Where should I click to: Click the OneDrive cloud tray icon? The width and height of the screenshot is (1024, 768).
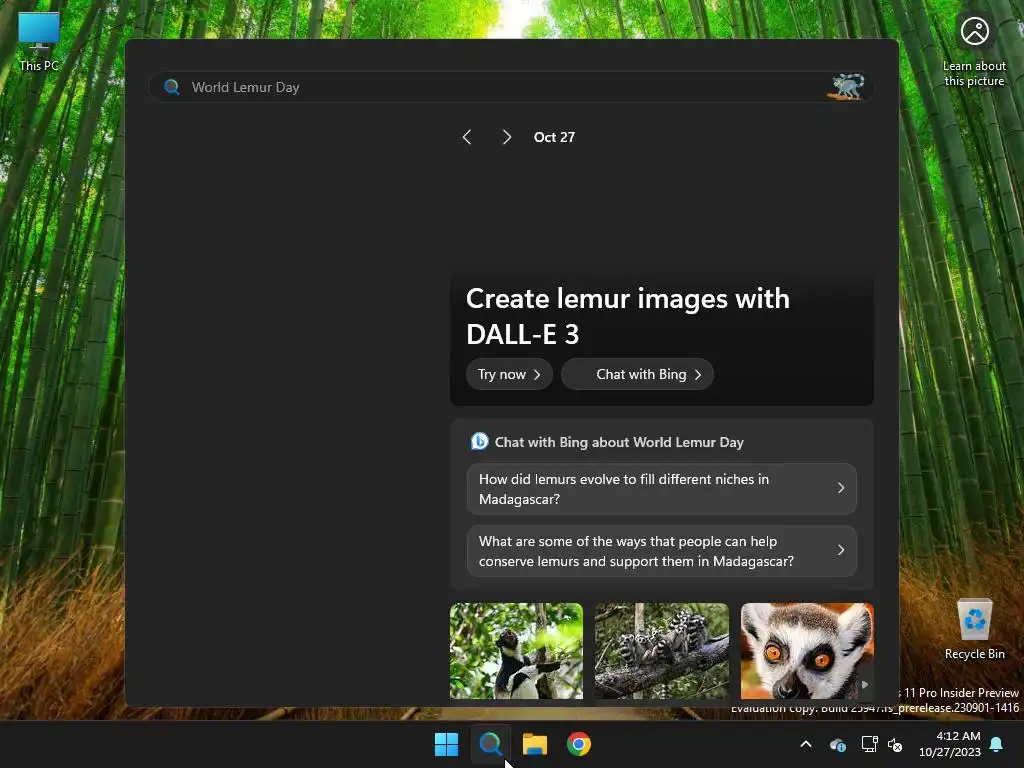point(837,744)
